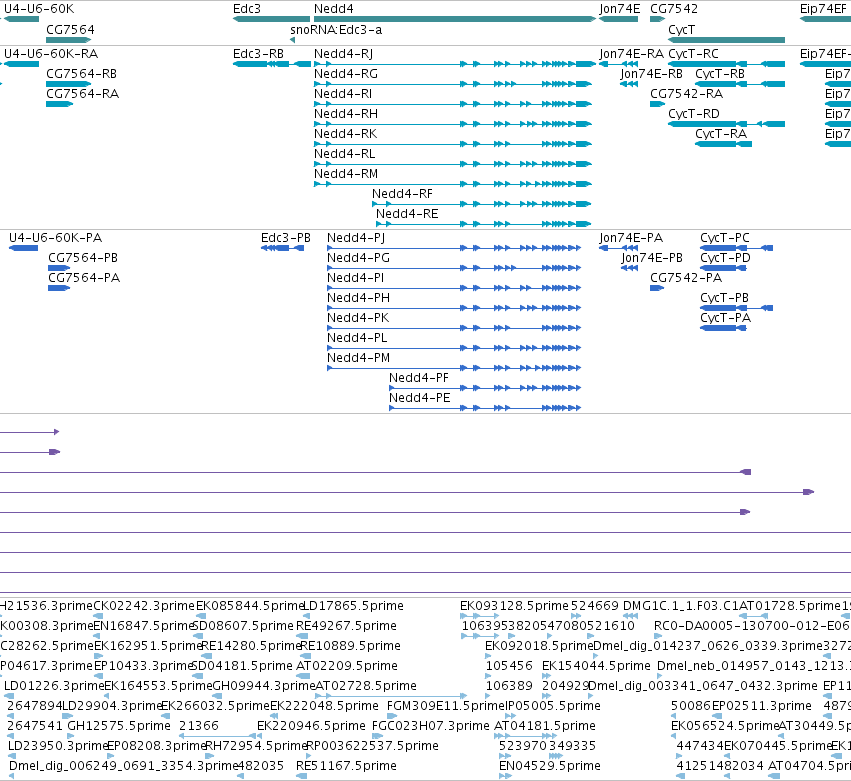Select the CG7564-PB protein label
This screenshot has width=851, height=781.
[x=83, y=258]
